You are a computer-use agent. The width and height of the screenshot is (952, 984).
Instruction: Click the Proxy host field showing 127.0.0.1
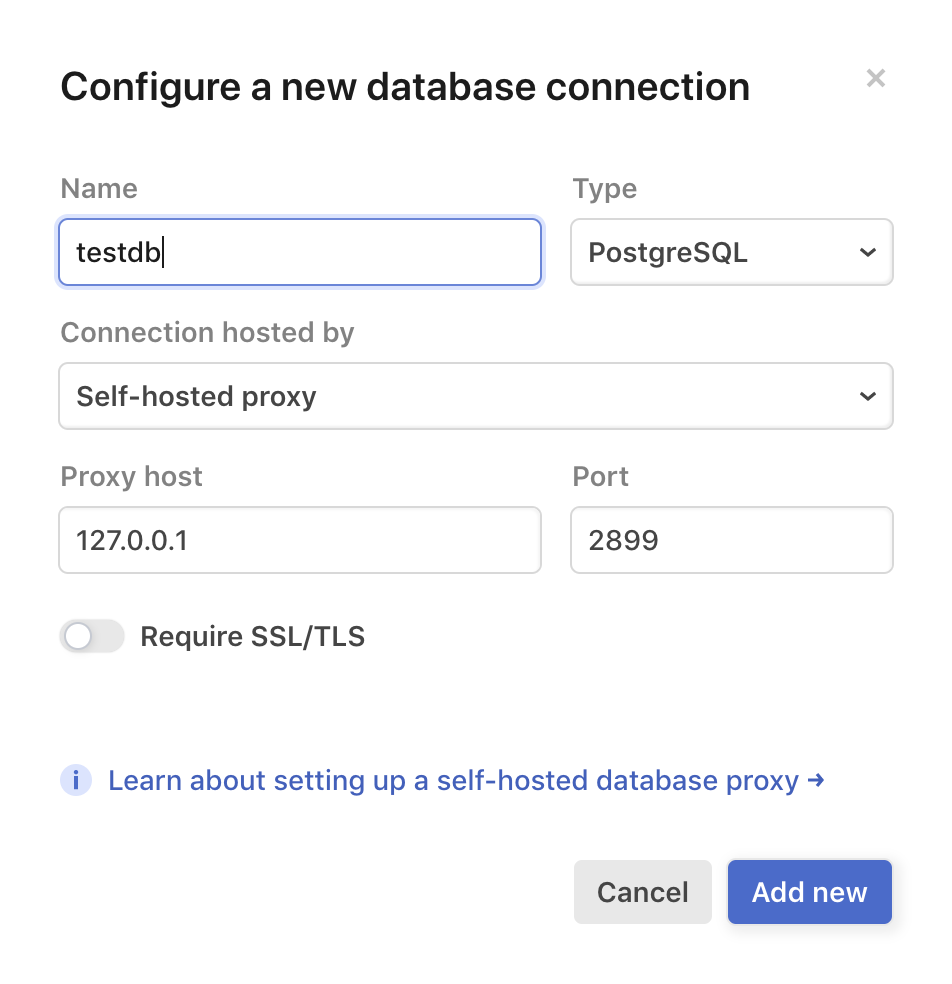300,540
